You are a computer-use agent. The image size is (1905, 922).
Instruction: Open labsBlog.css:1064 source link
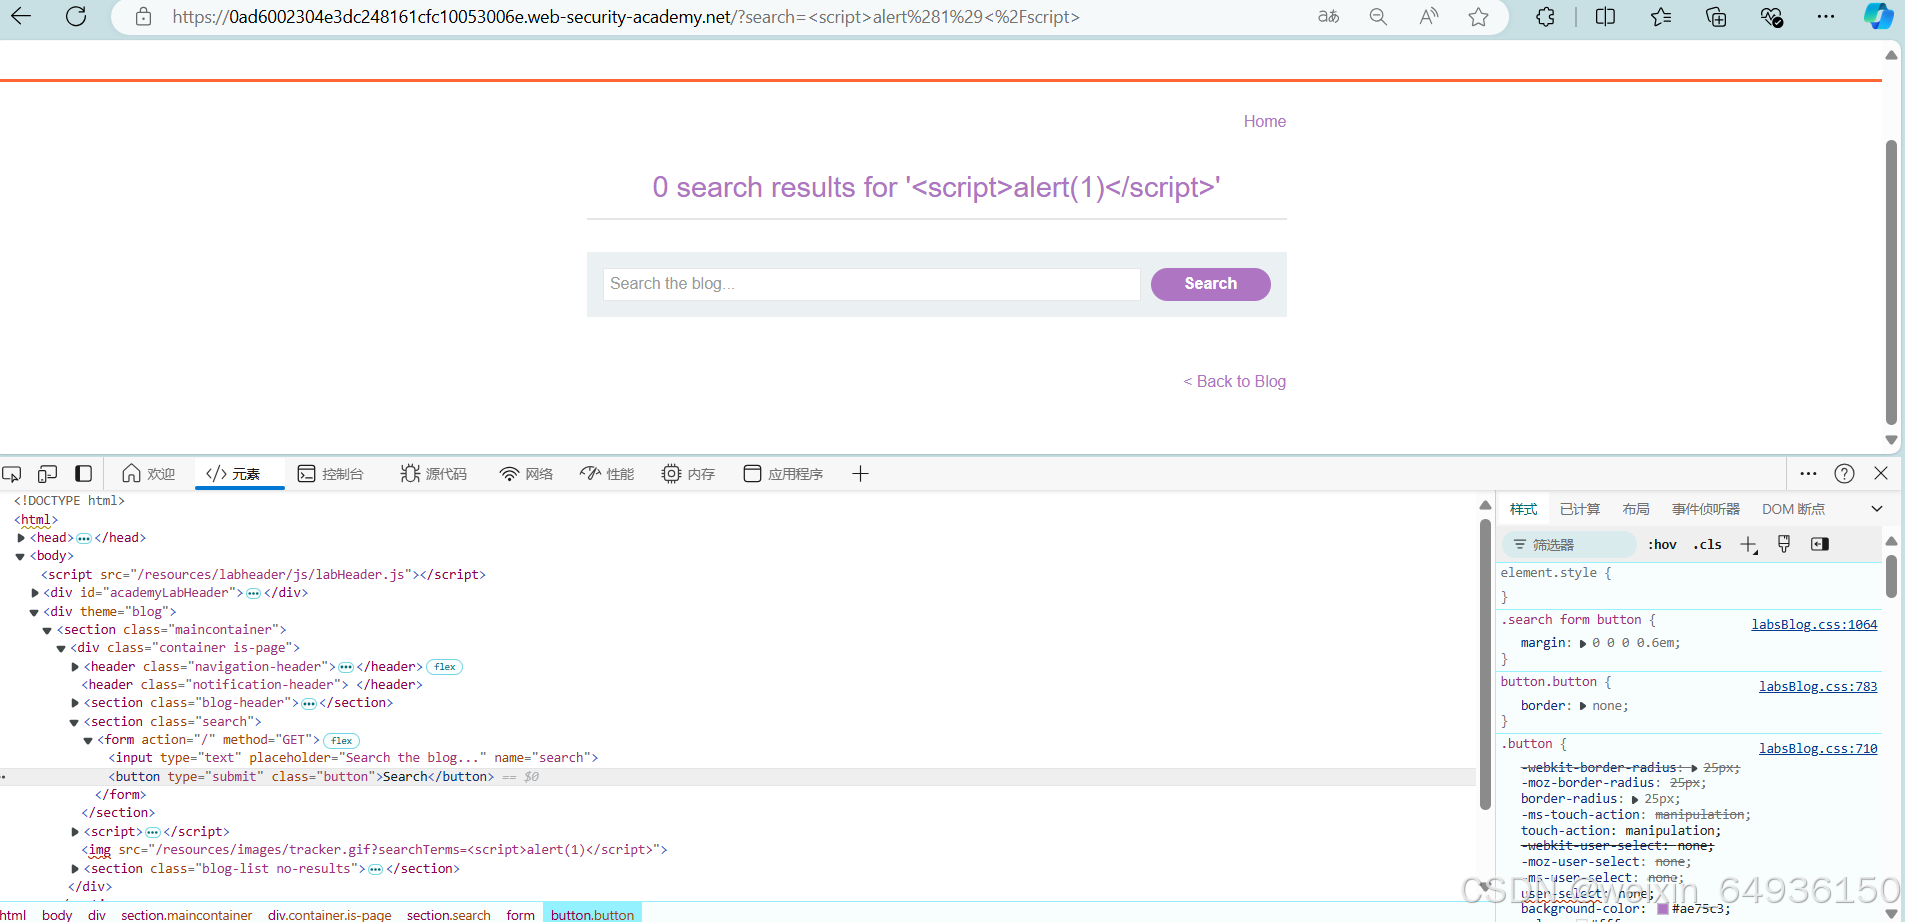(x=1814, y=625)
